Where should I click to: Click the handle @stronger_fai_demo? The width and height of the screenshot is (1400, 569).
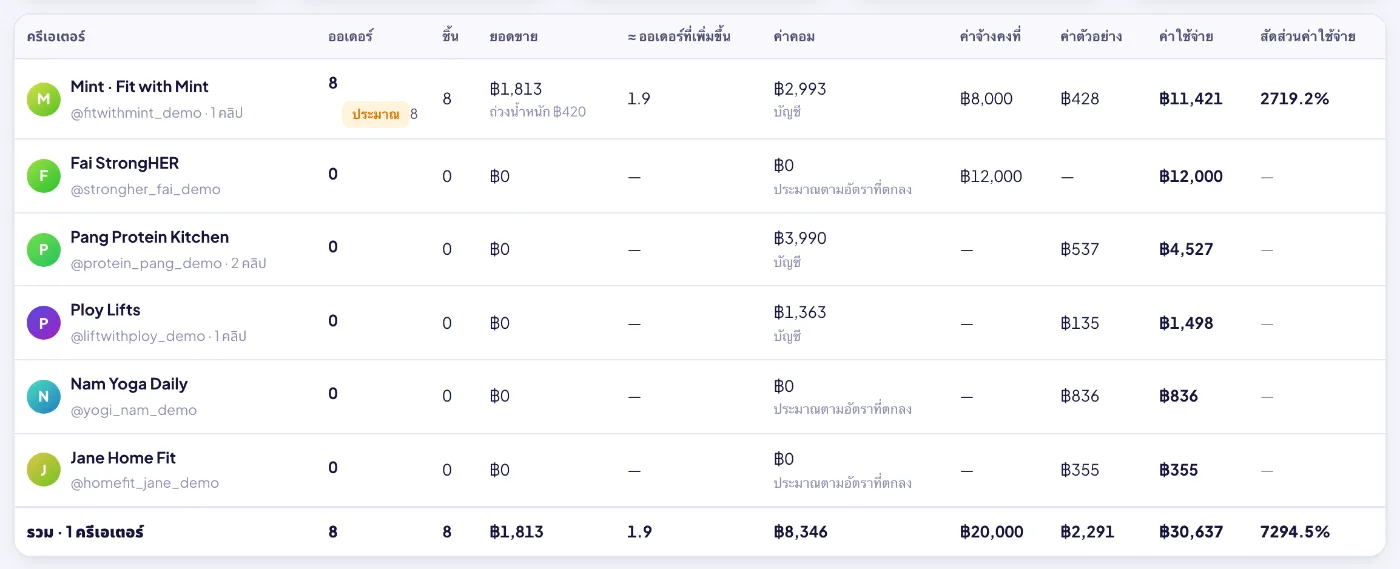[x=146, y=189]
